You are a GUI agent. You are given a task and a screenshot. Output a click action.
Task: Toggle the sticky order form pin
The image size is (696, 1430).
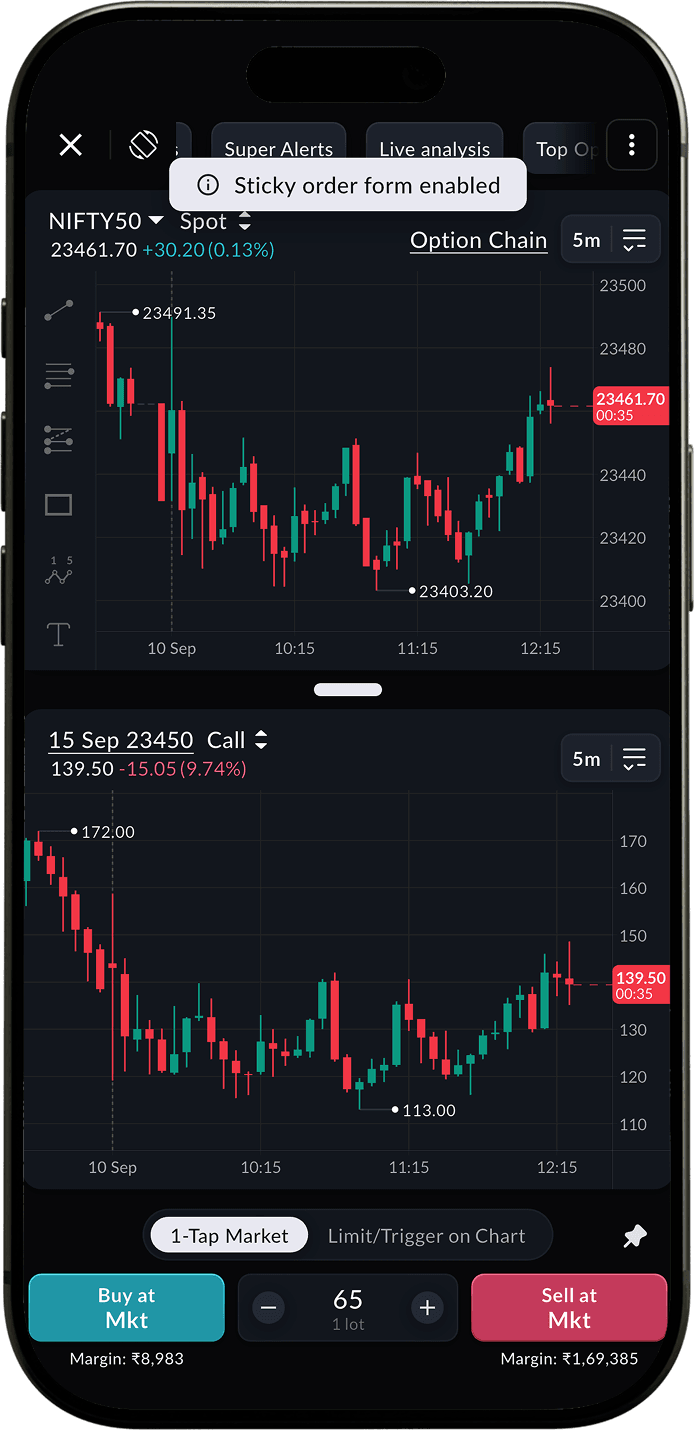pos(635,1237)
